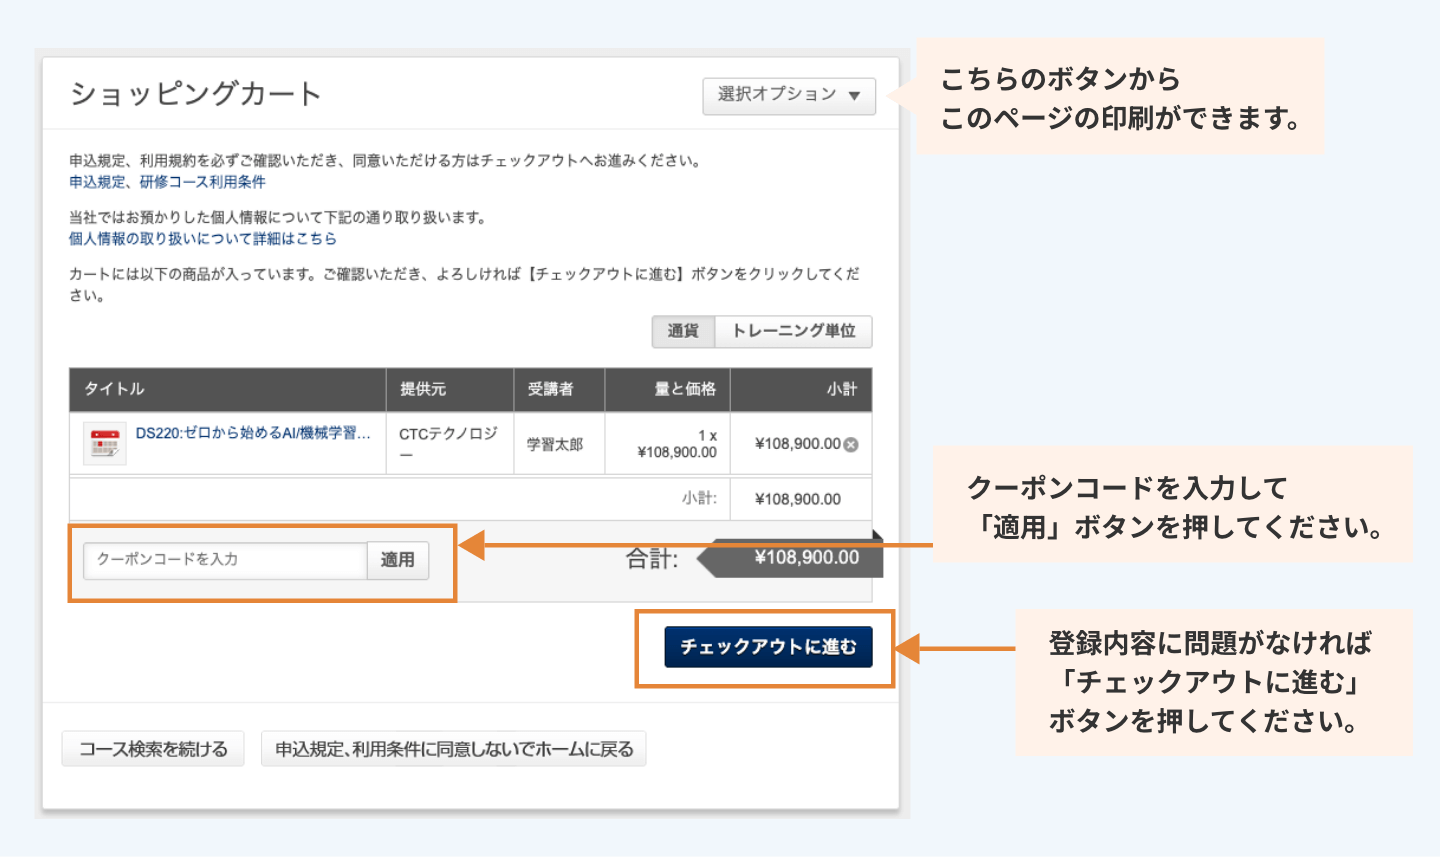
Task: Click the コース検索を続ける button
Action: click(x=153, y=749)
